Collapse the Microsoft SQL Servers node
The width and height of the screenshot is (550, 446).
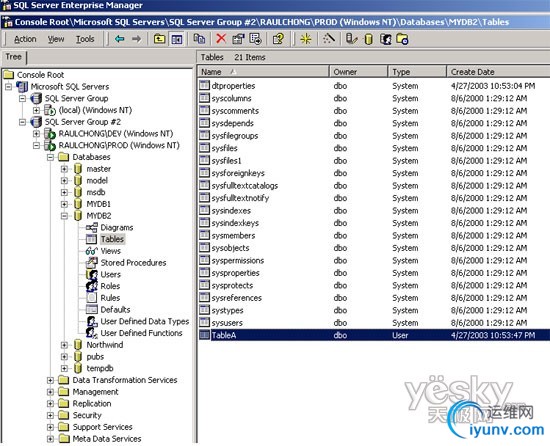(8, 87)
